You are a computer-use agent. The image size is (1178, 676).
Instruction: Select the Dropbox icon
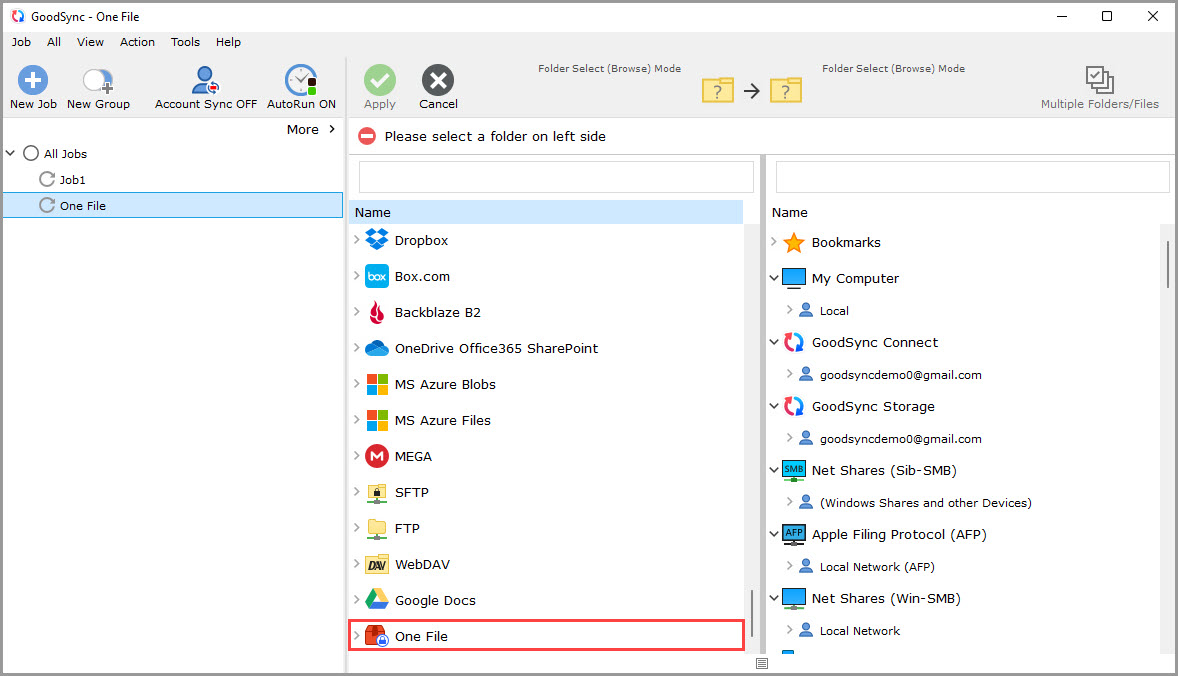(x=376, y=240)
